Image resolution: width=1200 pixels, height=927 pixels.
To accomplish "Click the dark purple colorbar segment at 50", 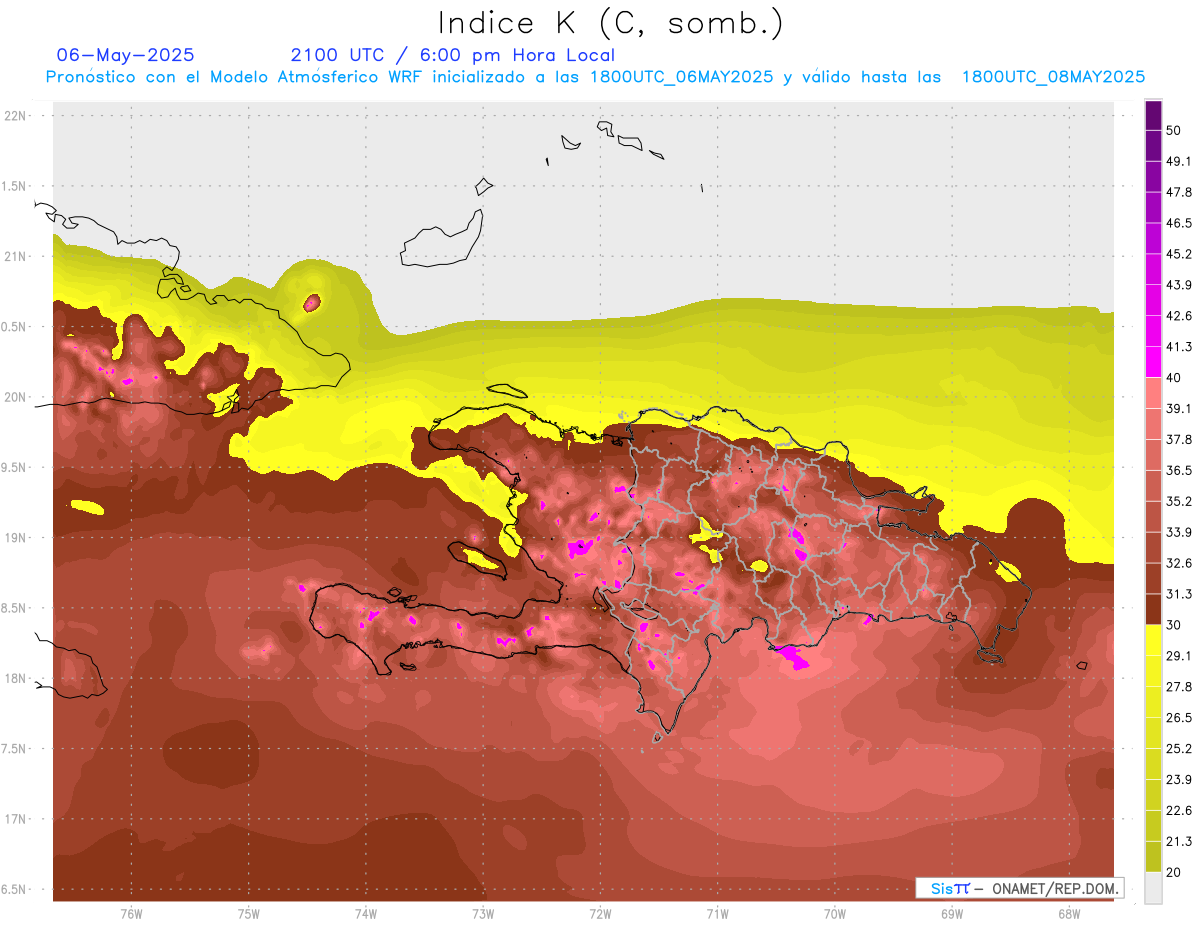I will point(1153,114).
